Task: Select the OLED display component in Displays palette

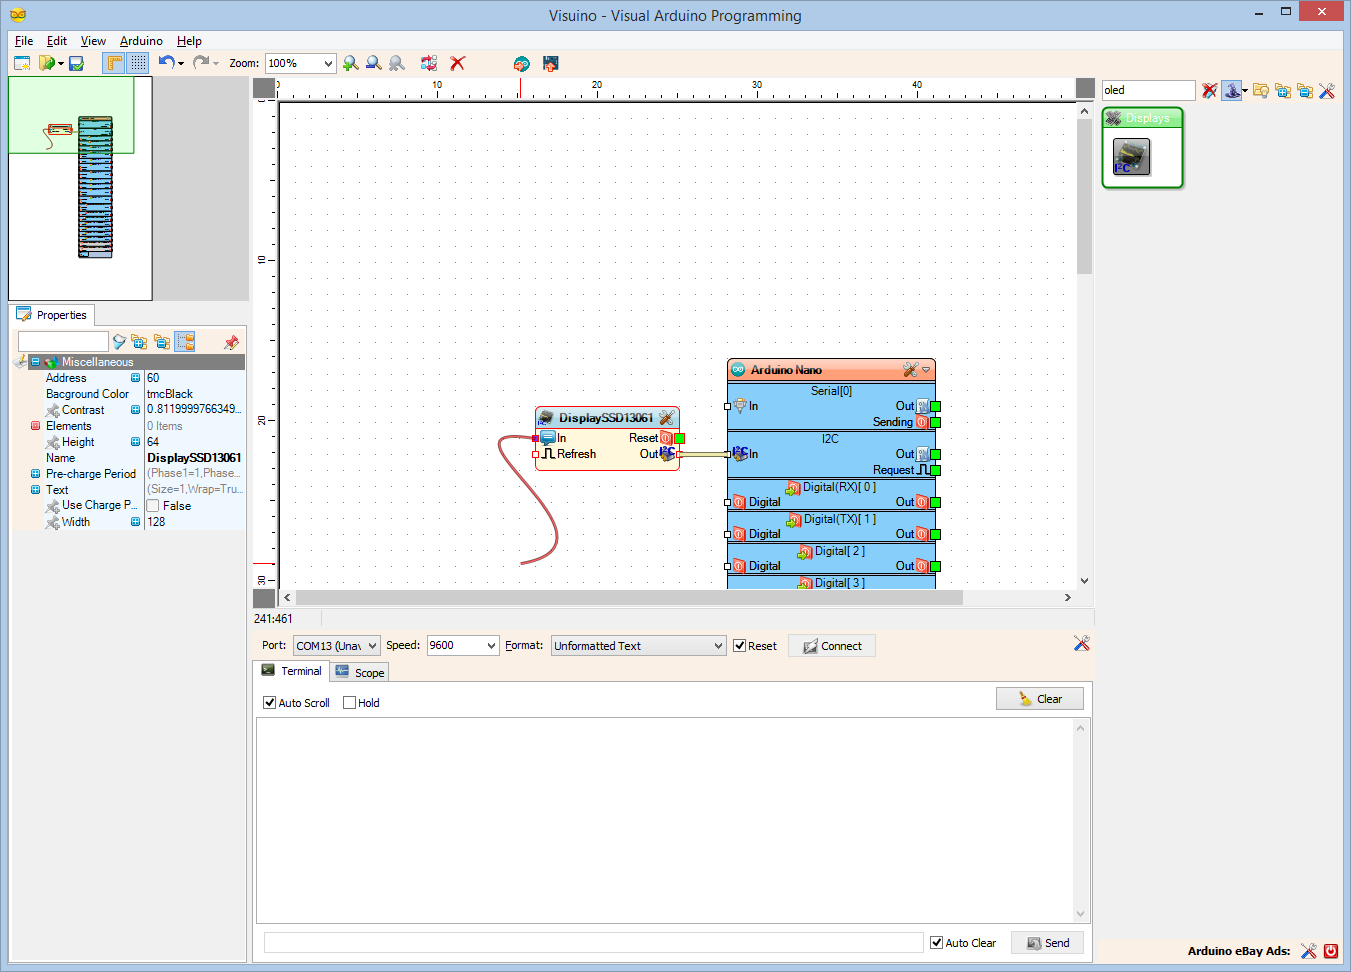Action: (1132, 156)
